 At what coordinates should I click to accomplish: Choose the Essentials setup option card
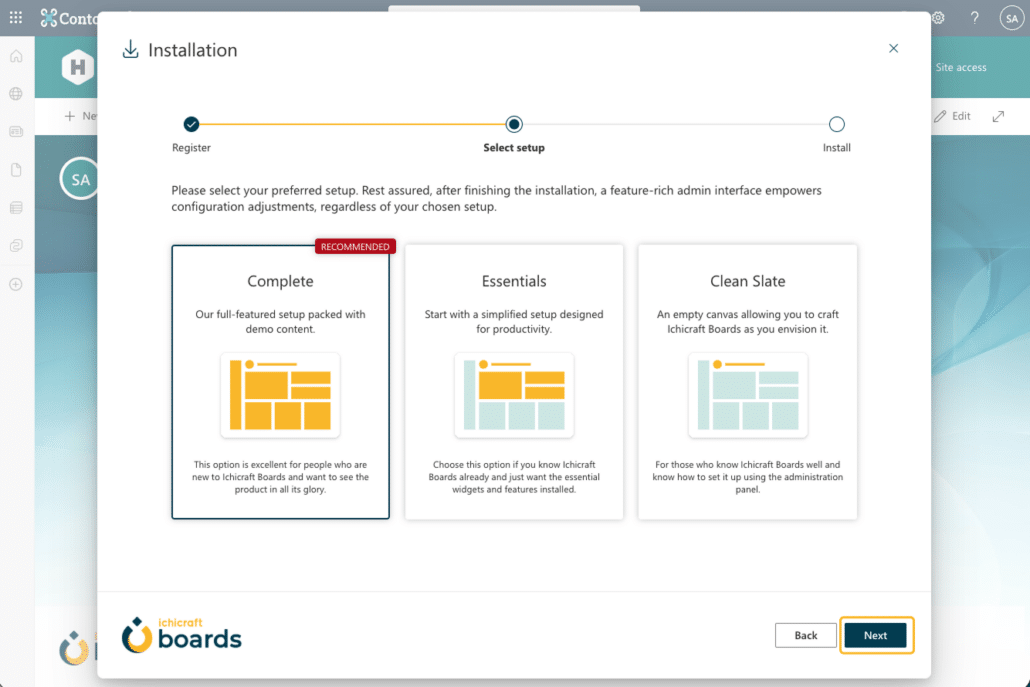[x=514, y=382]
